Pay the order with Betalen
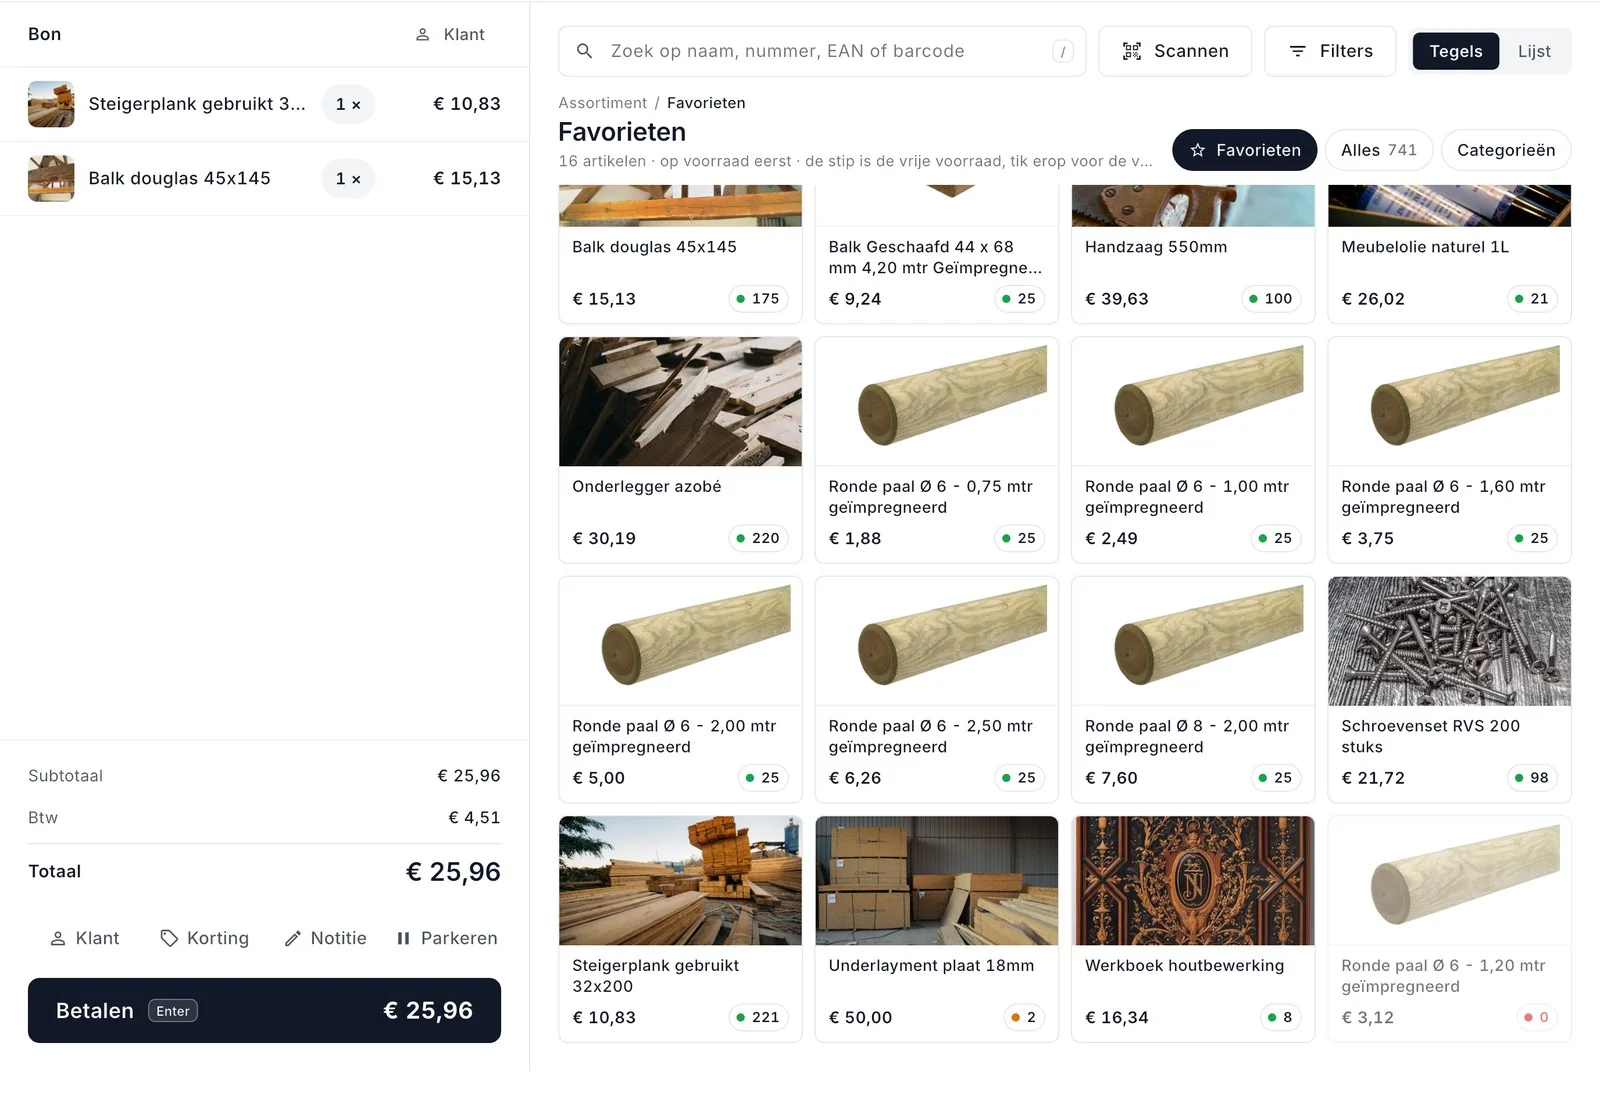 pos(264,1010)
